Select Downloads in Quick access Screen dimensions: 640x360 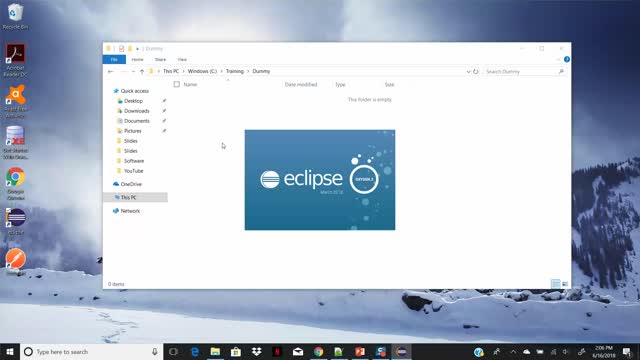pyautogui.click(x=136, y=111)
